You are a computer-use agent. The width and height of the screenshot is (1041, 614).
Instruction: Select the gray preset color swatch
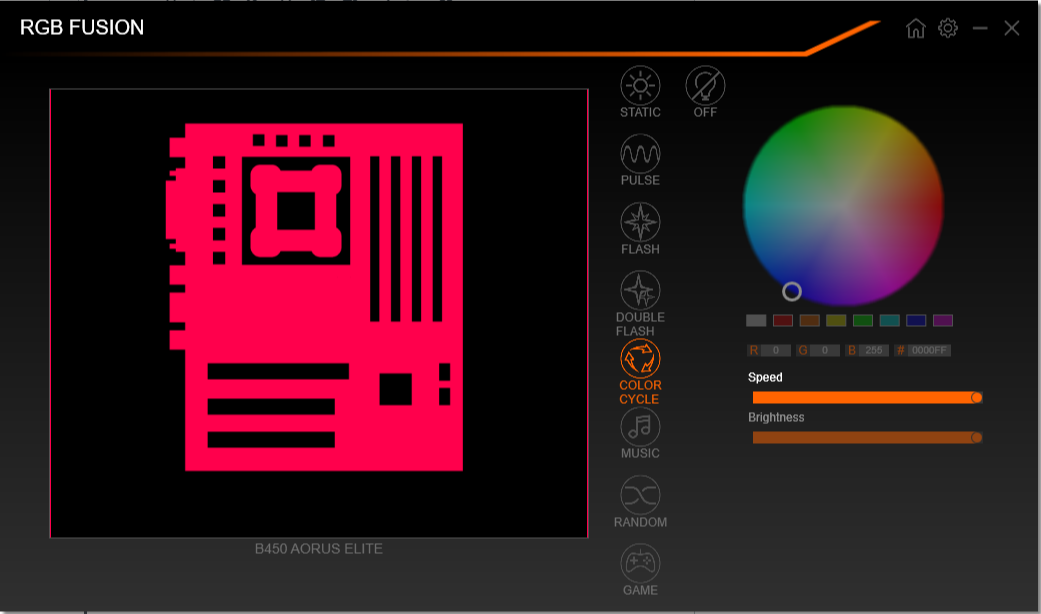756,321
